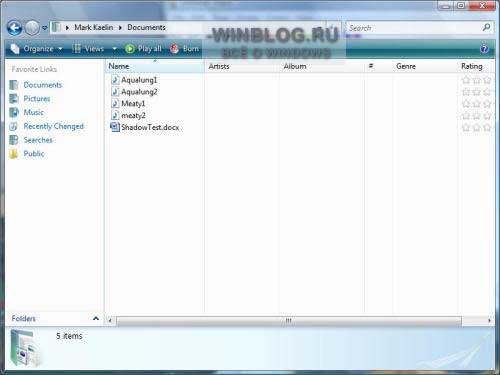Click the Back navigation arrow button
This screenshot has width=500, height=375.
(15, 28)
